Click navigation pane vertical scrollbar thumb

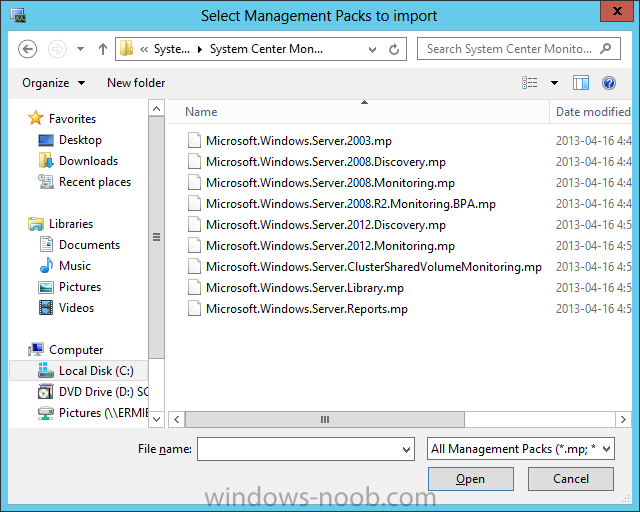point(156,237)
